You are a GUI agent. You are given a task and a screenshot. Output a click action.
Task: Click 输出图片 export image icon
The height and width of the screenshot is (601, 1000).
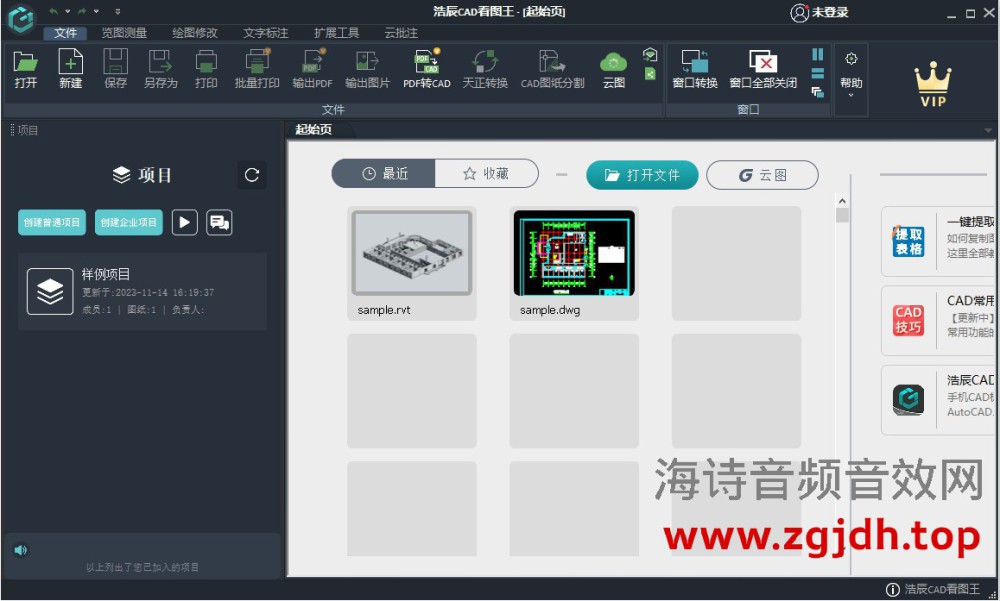pyautogui.click(x=367, y=69)
